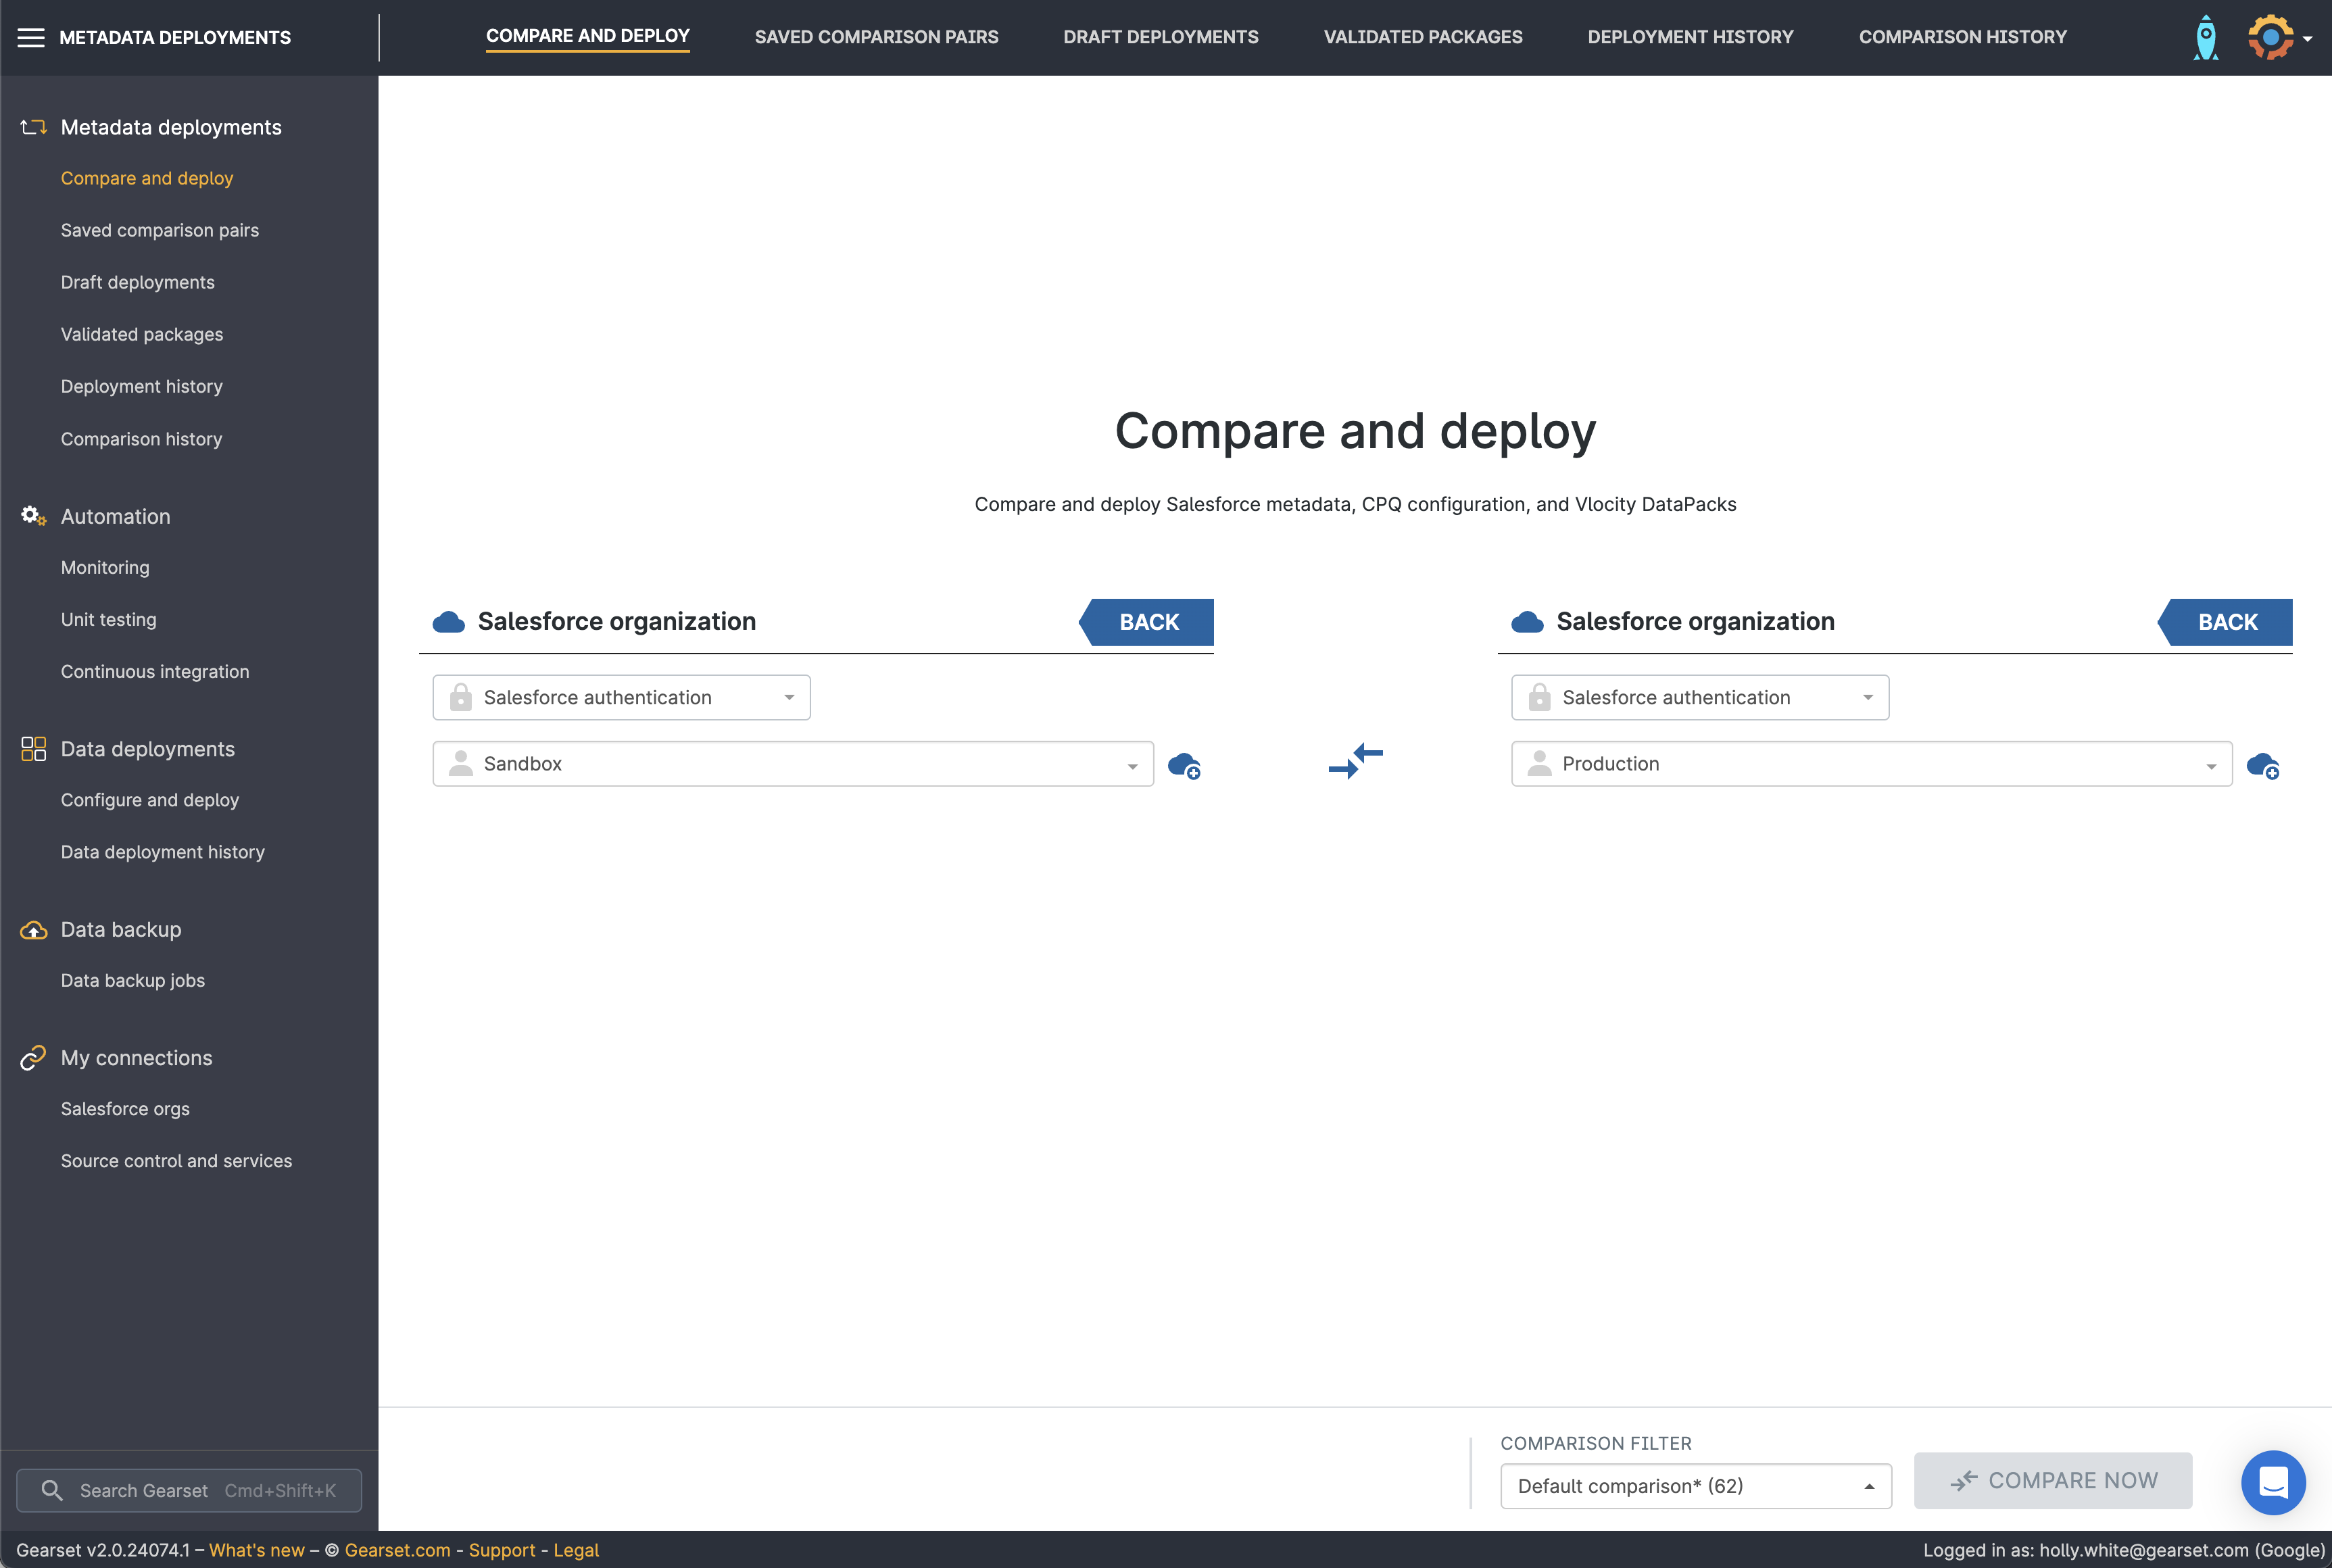Click add-org cloud icon beside Sandbox
Viewport: 2332px width, 1568px height.
tap(1184, 765)
